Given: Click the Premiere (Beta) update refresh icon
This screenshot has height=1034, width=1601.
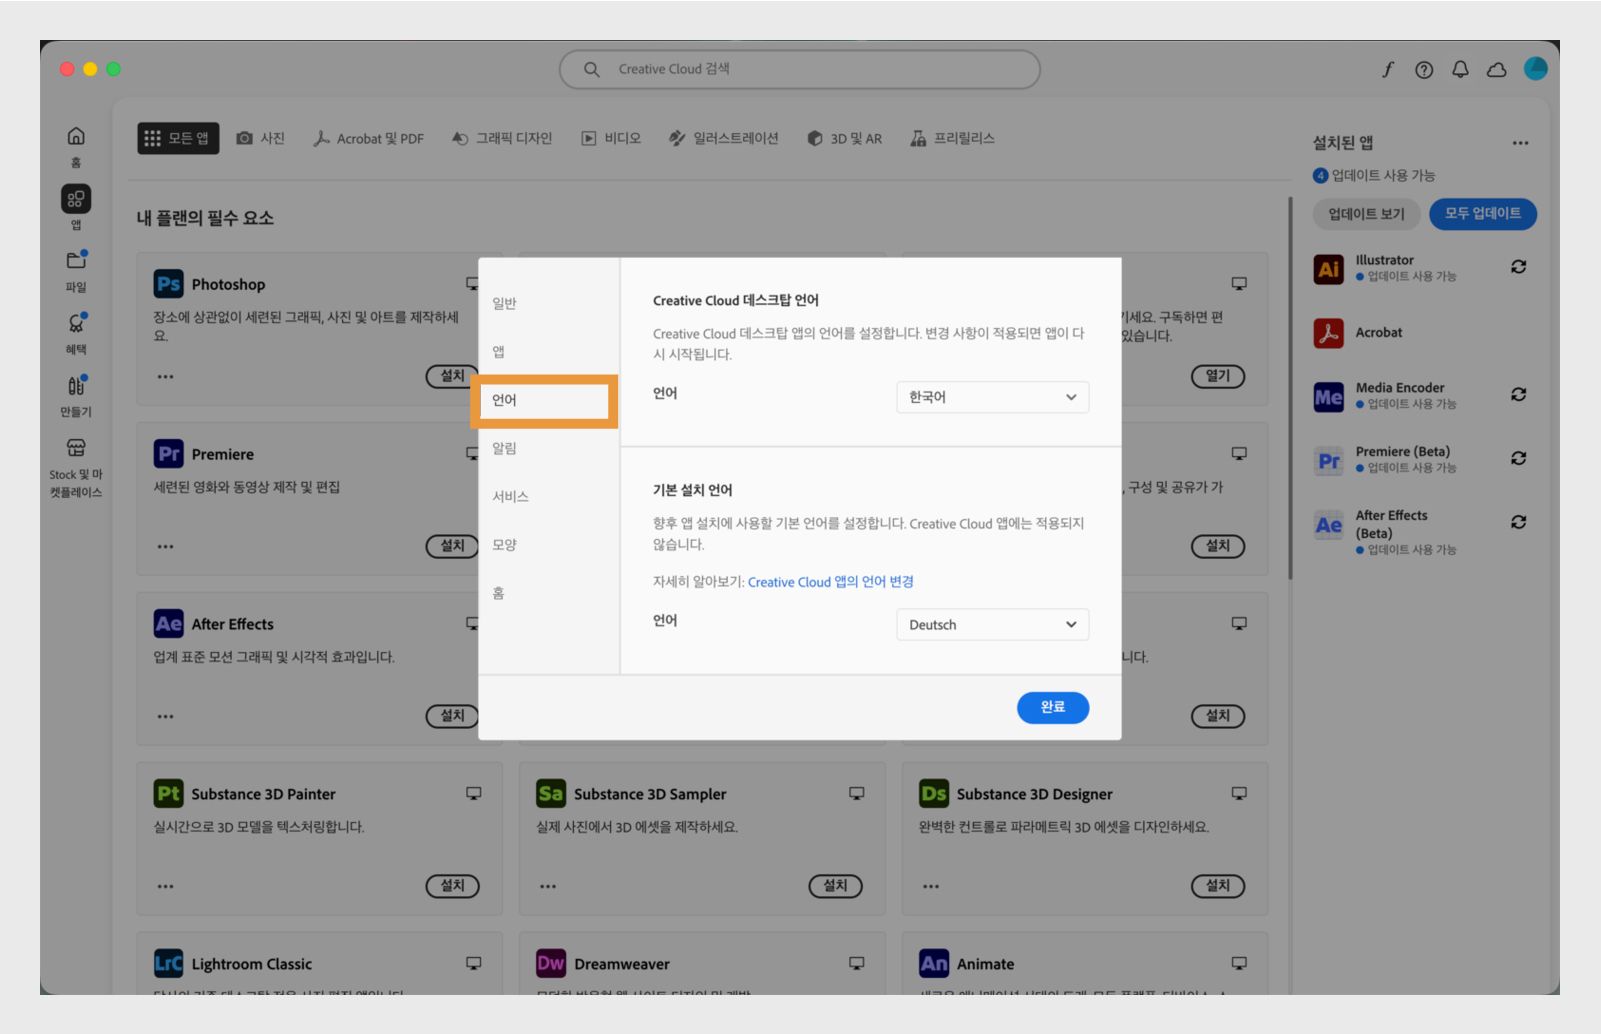Looking at the screenshot, I should coord(1518,458).
